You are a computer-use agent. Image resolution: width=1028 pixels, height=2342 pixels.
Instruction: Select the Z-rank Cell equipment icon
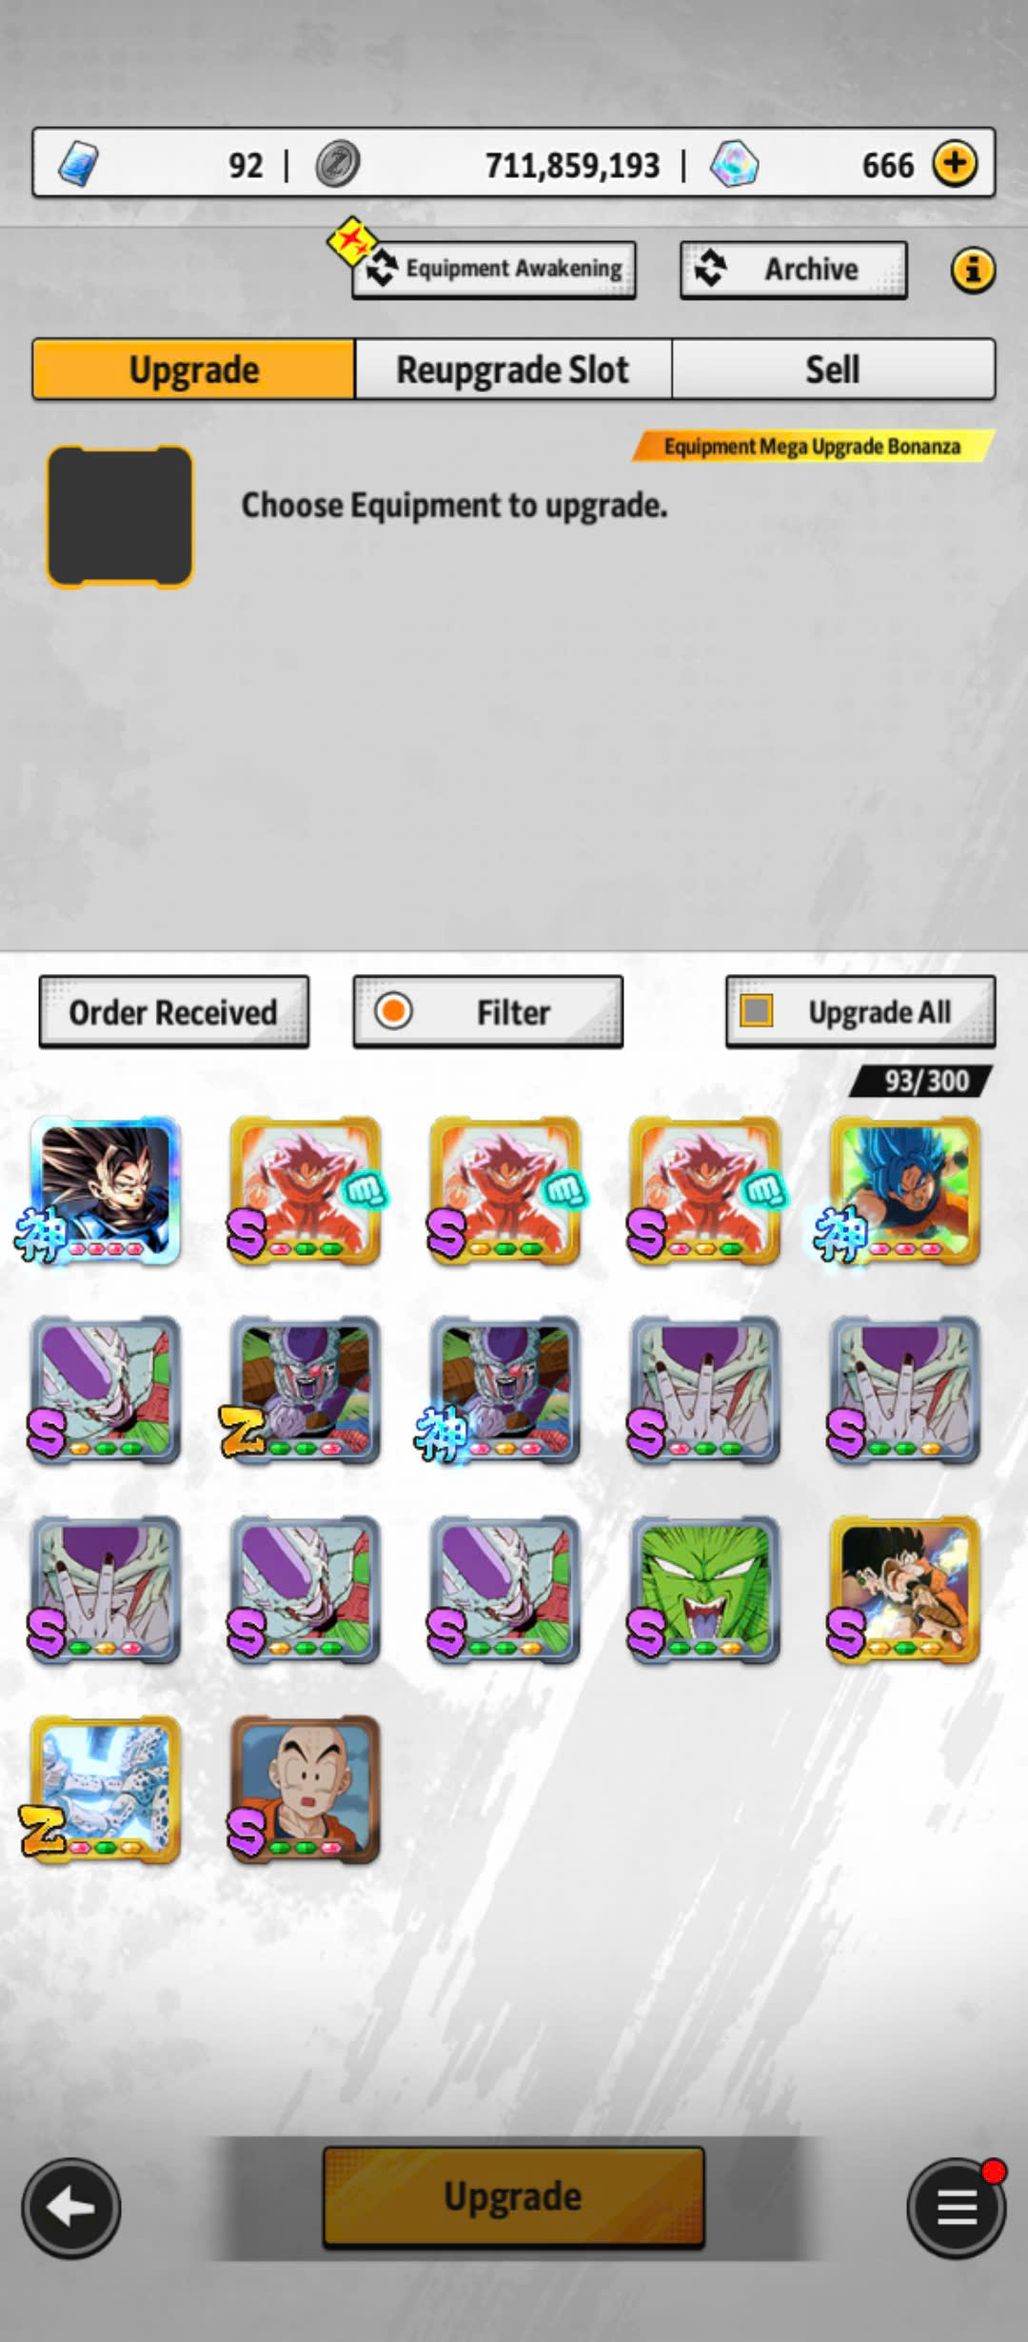tap(105, 1789)
